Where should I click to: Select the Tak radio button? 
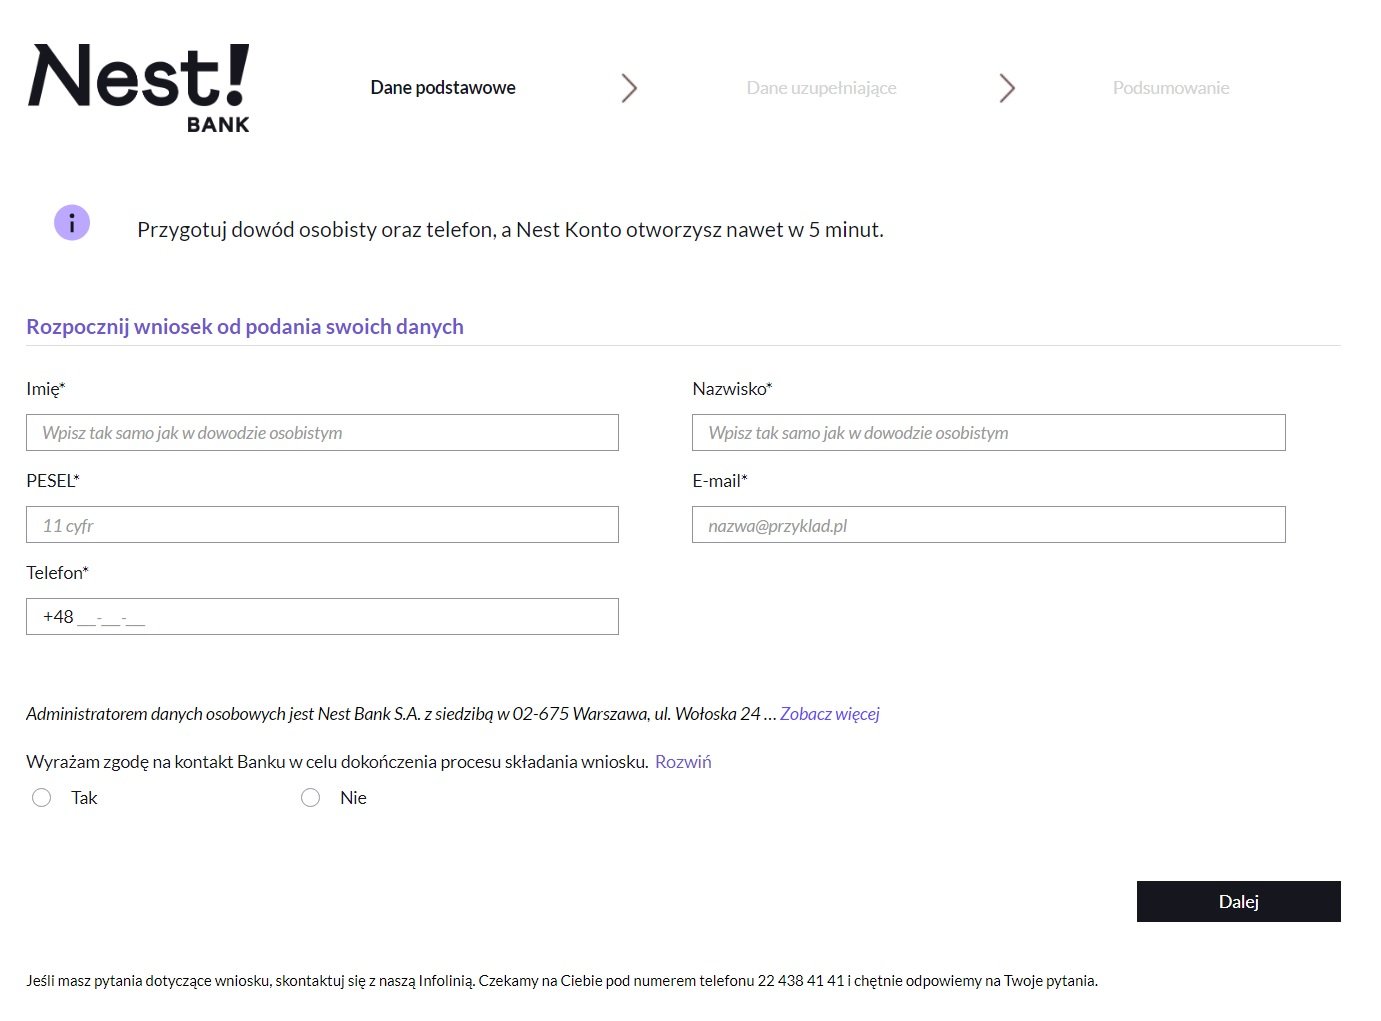tap(42, 798)
